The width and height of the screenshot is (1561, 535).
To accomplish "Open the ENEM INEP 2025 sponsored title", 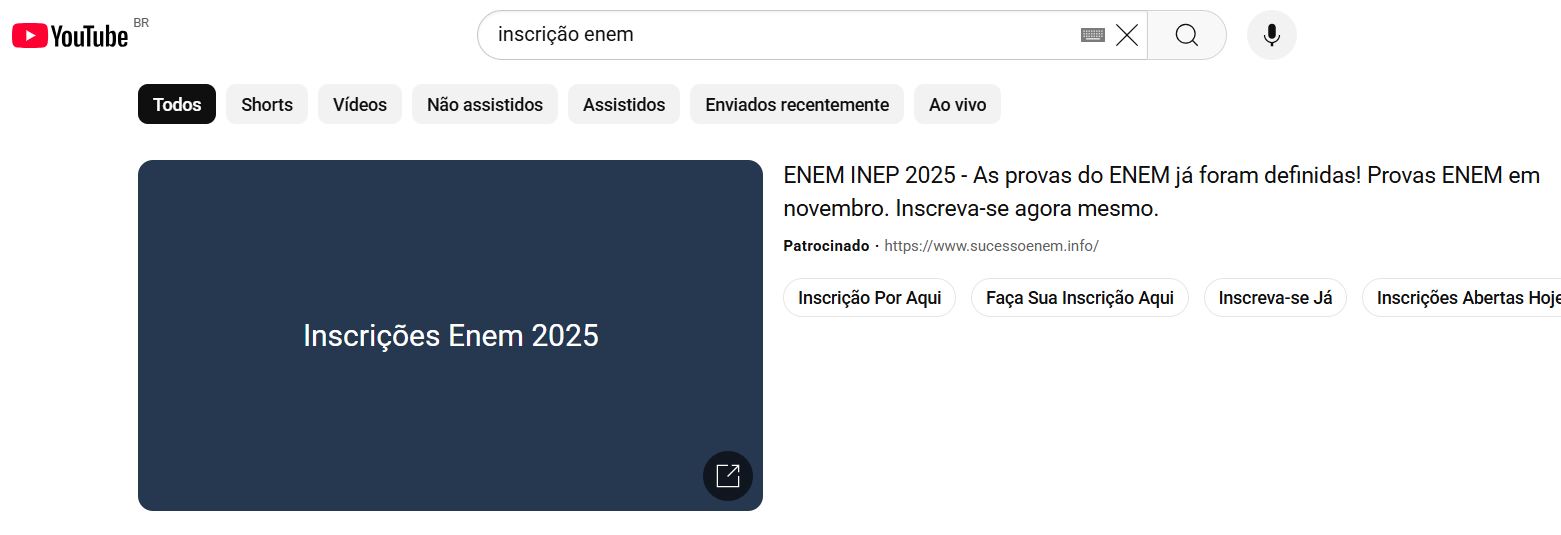I will point(1162,192).
